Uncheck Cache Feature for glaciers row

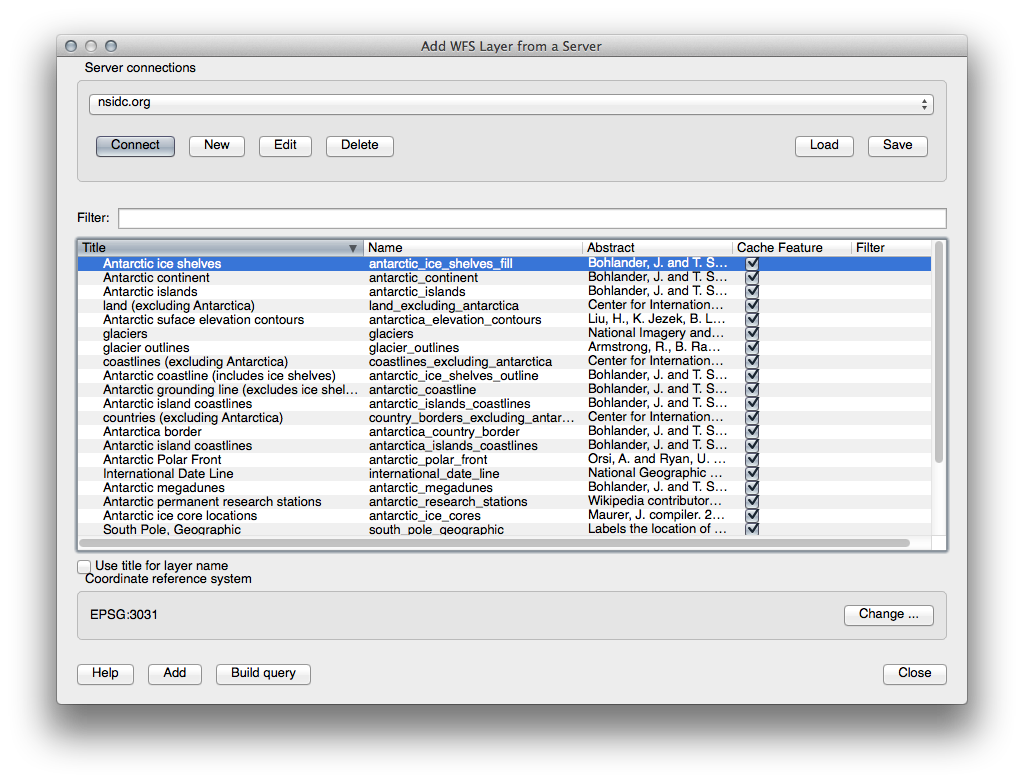click(752, 334)
